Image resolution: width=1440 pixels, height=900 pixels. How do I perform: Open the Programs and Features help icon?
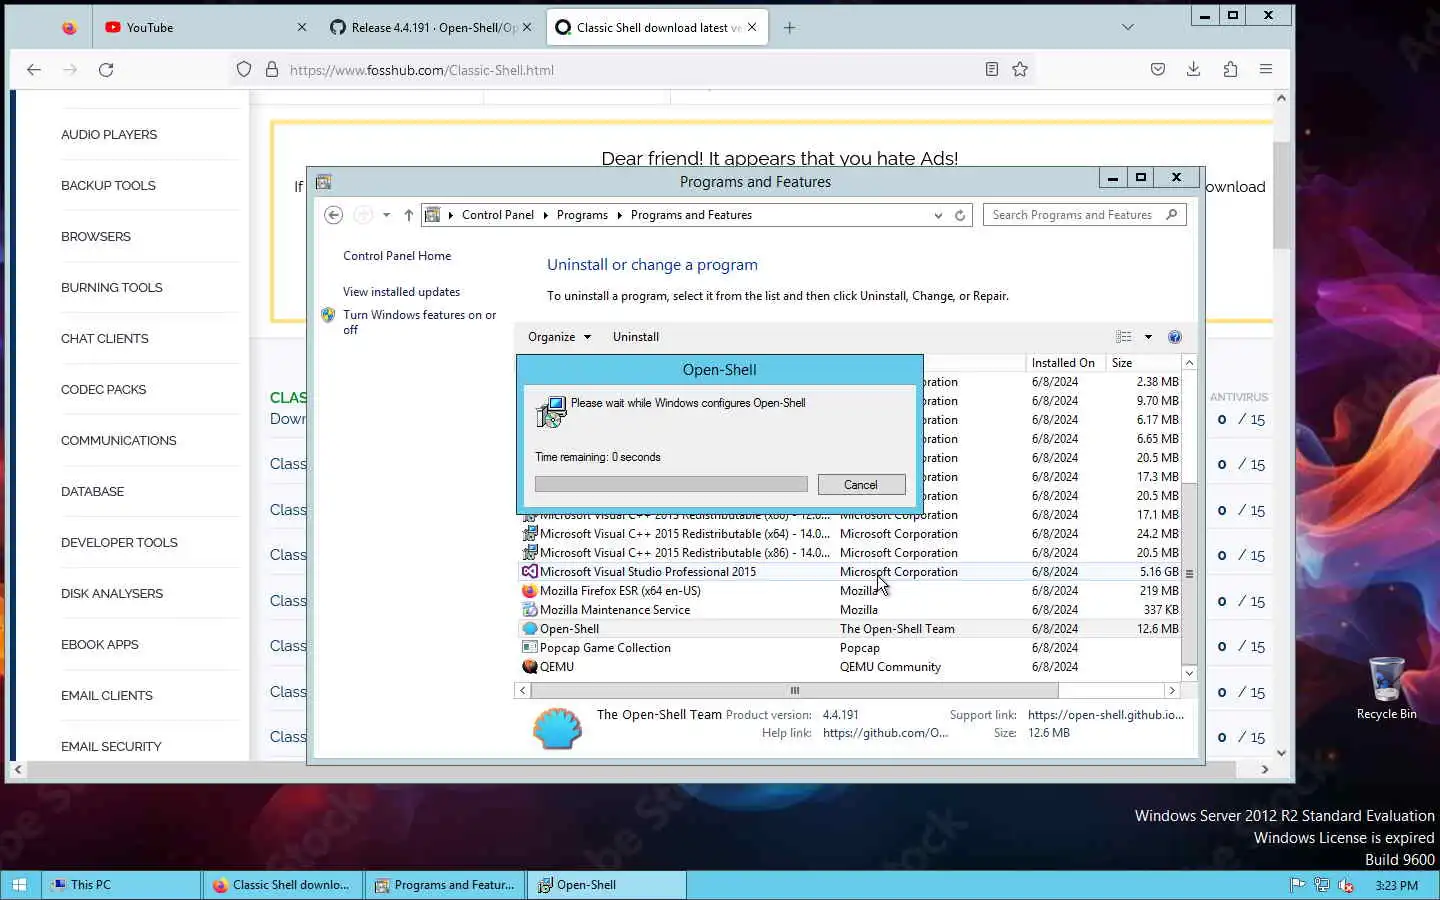pos(1175,337)
